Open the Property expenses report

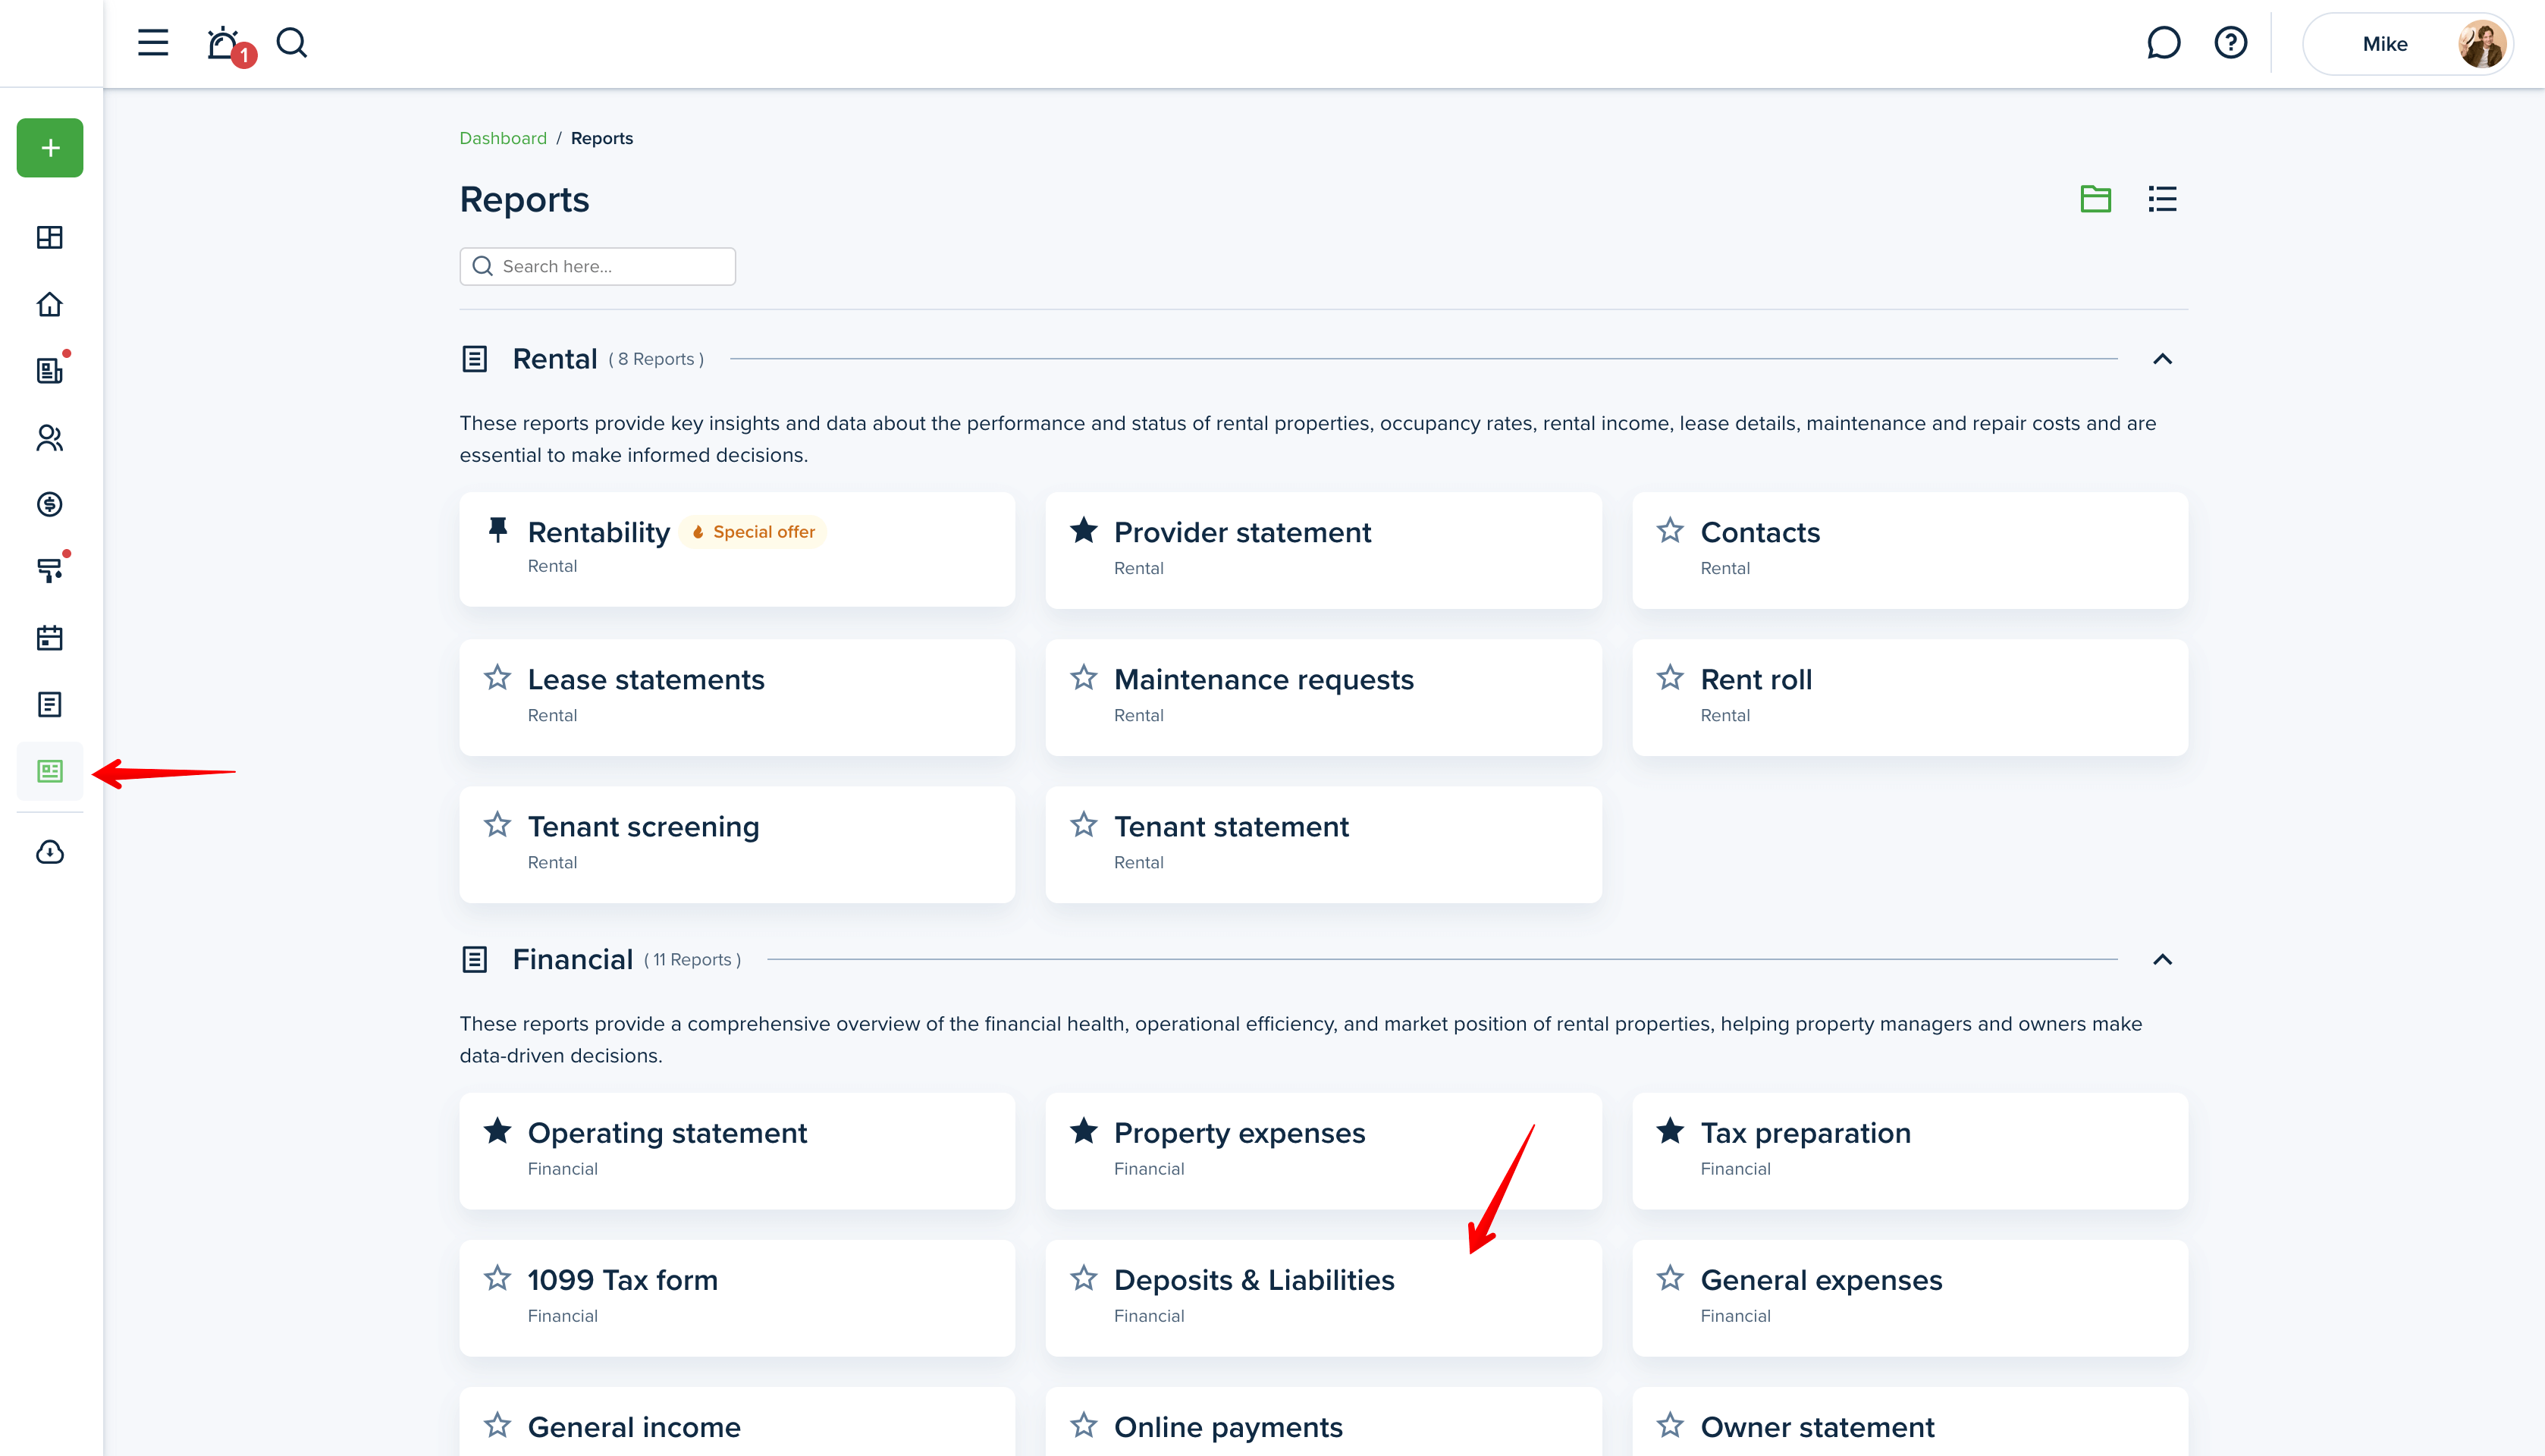(1323, 1150)
